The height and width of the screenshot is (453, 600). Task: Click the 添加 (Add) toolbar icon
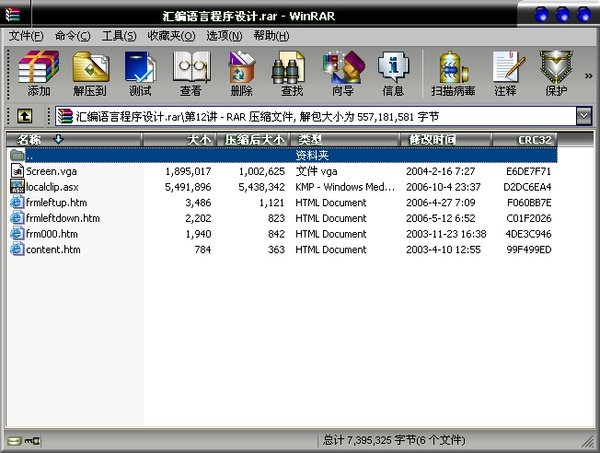point(39,72)
